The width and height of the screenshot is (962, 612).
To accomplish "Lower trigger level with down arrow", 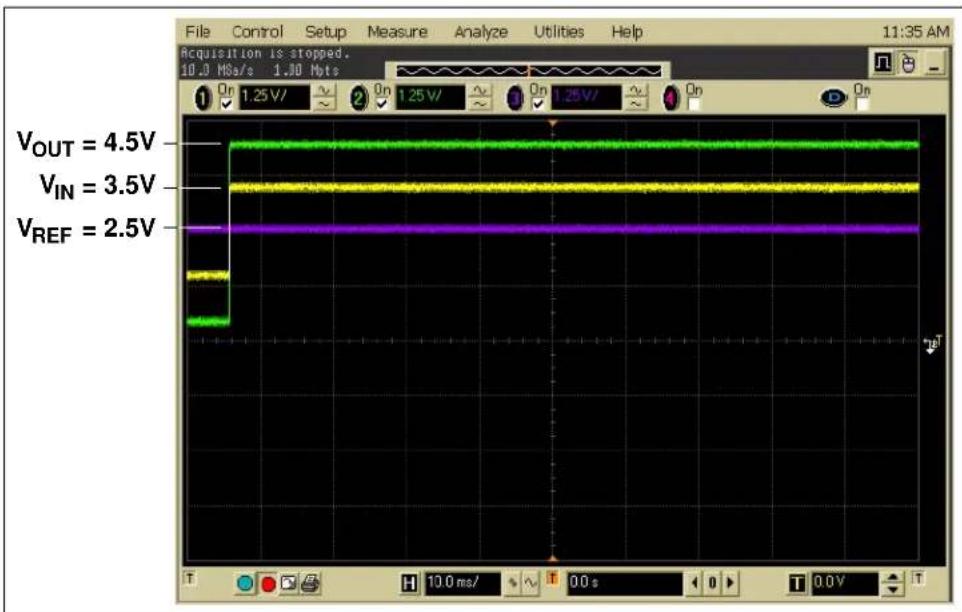I will tap(893, 590).
